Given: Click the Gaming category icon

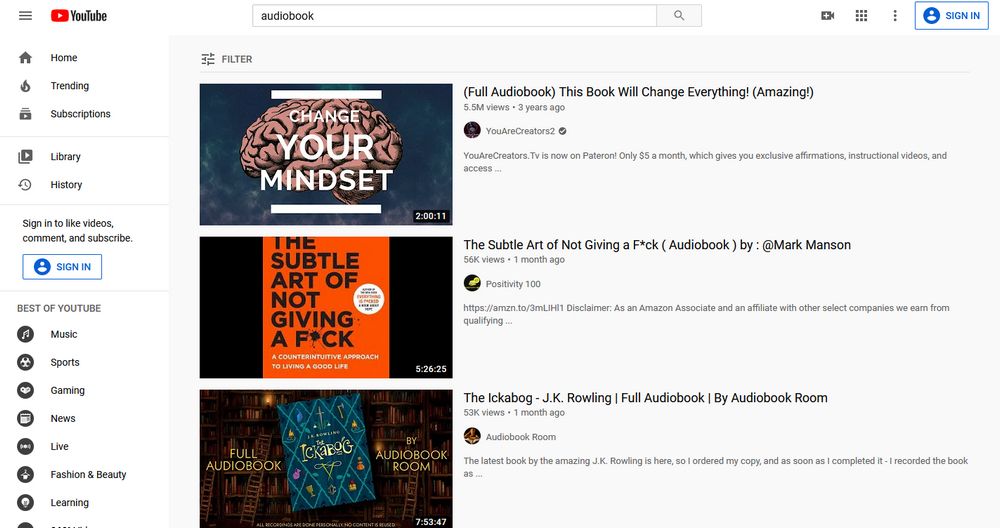Looking at the screenshot, I should (26, 390).
